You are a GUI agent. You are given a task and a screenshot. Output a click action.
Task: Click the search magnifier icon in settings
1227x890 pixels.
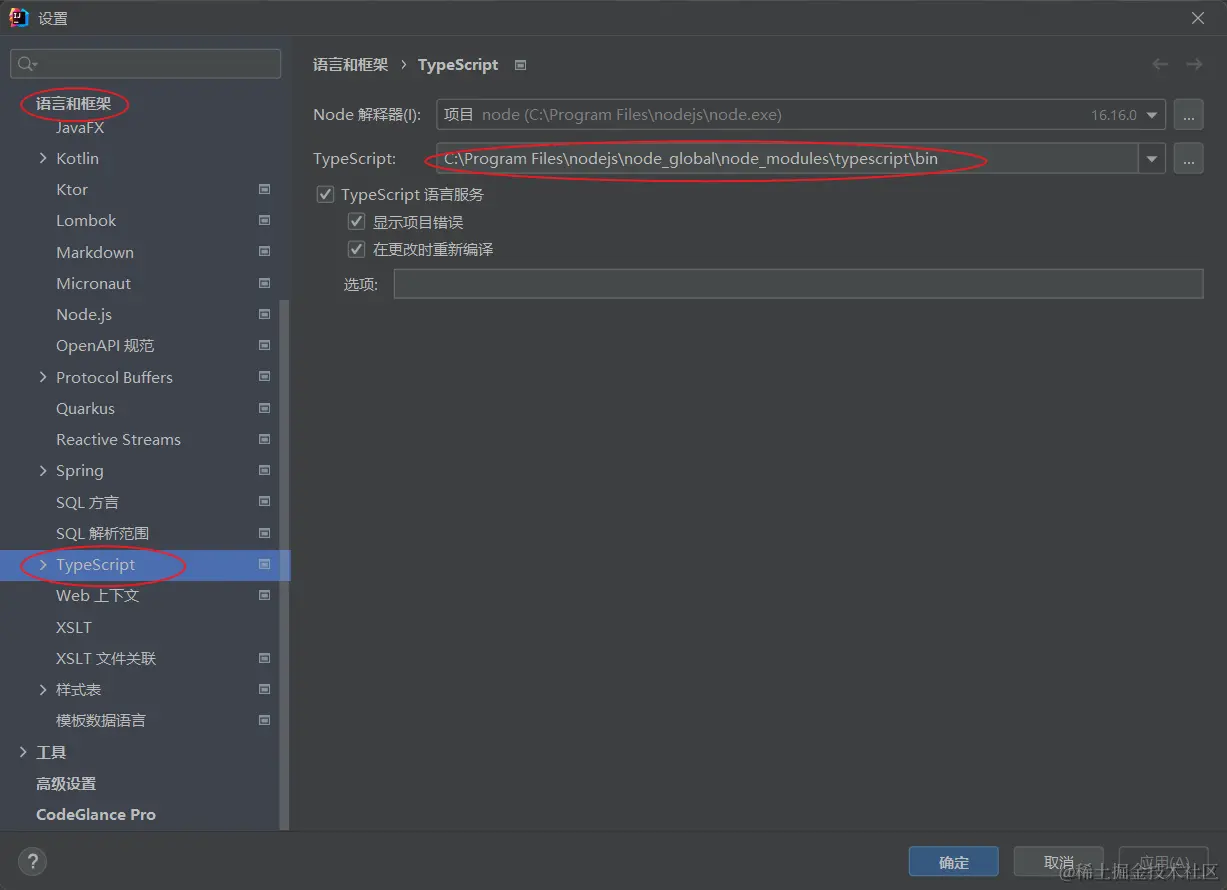26,64
